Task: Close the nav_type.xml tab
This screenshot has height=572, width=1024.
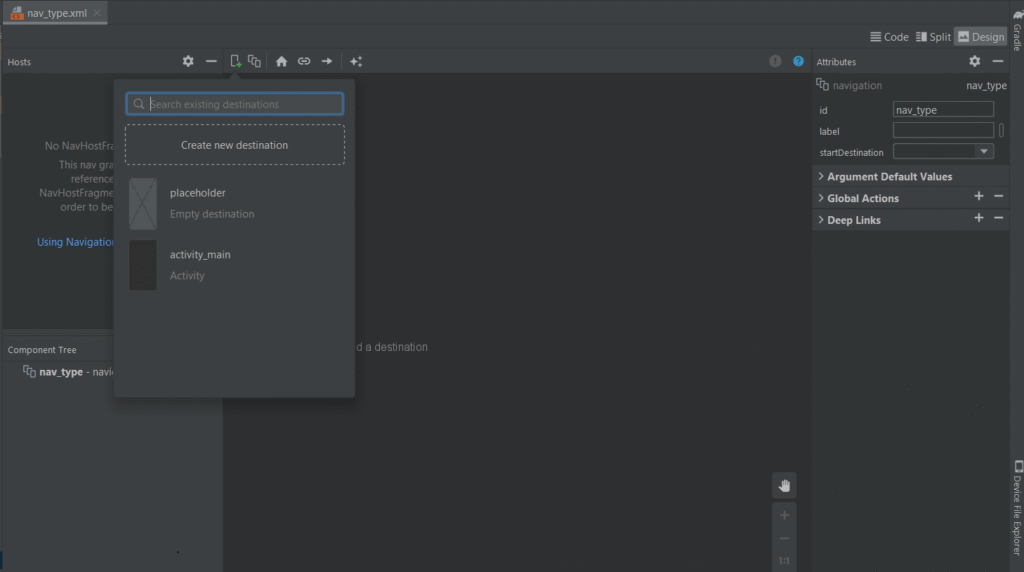Action: 97,12
